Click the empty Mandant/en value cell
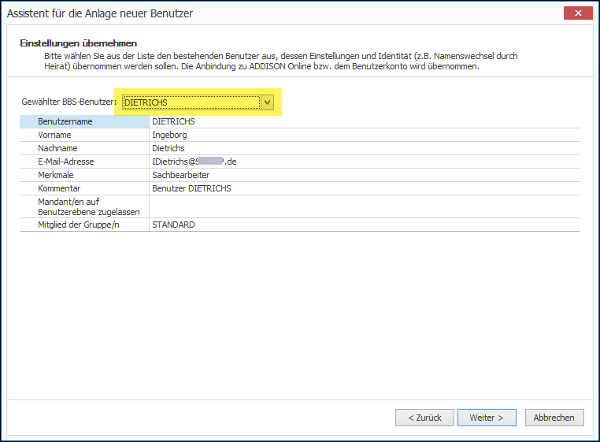600x442 pixels. point(365,207)
